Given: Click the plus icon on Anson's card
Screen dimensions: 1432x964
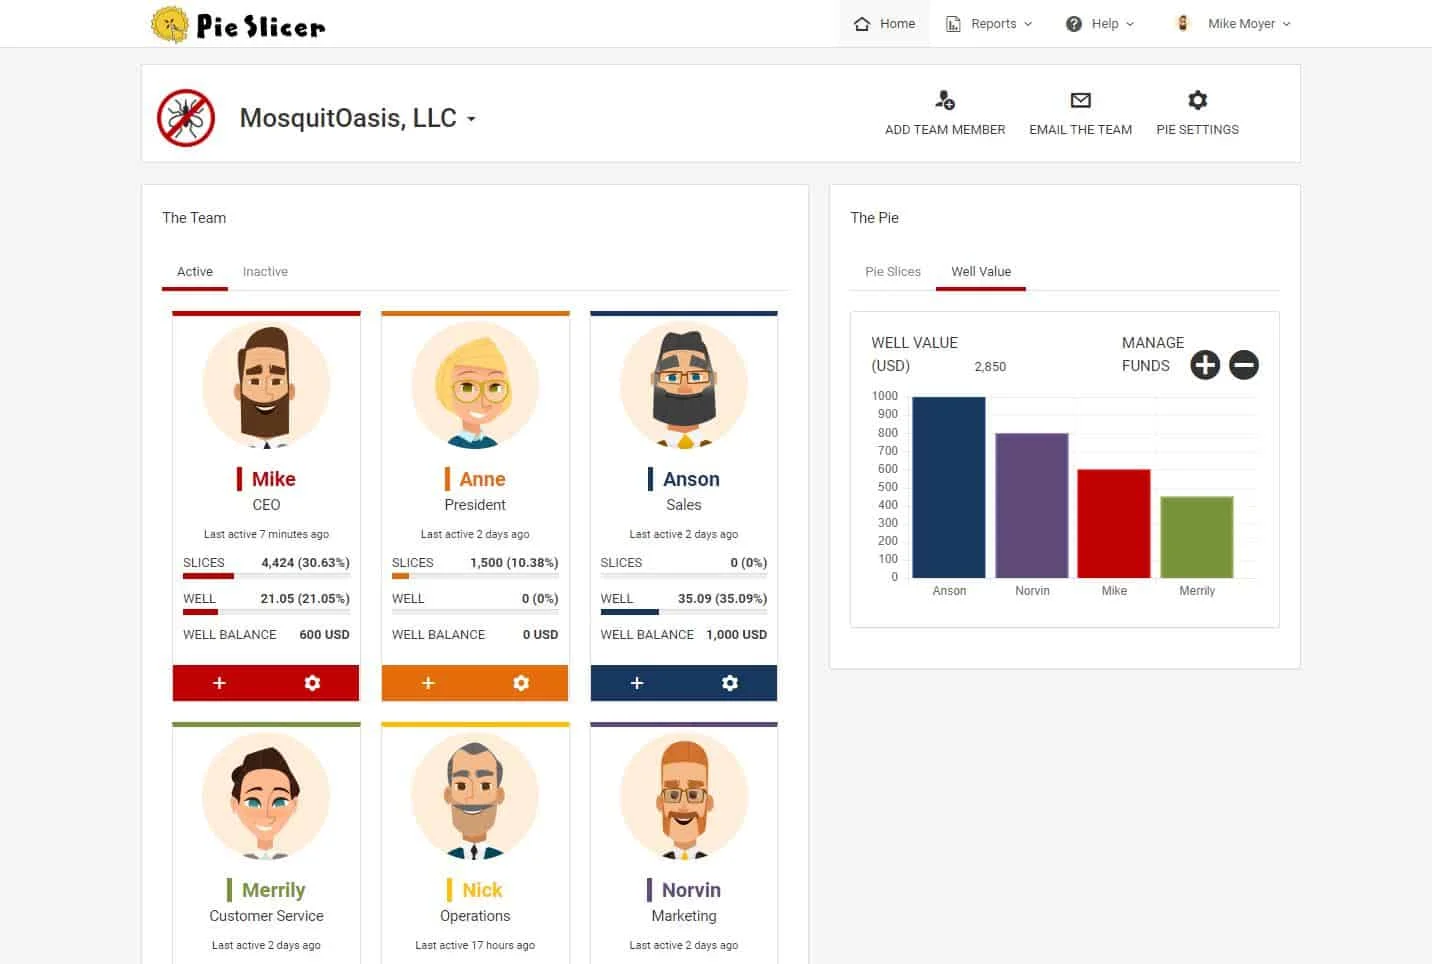Looking at the screenshot, I should coord(637,683).
